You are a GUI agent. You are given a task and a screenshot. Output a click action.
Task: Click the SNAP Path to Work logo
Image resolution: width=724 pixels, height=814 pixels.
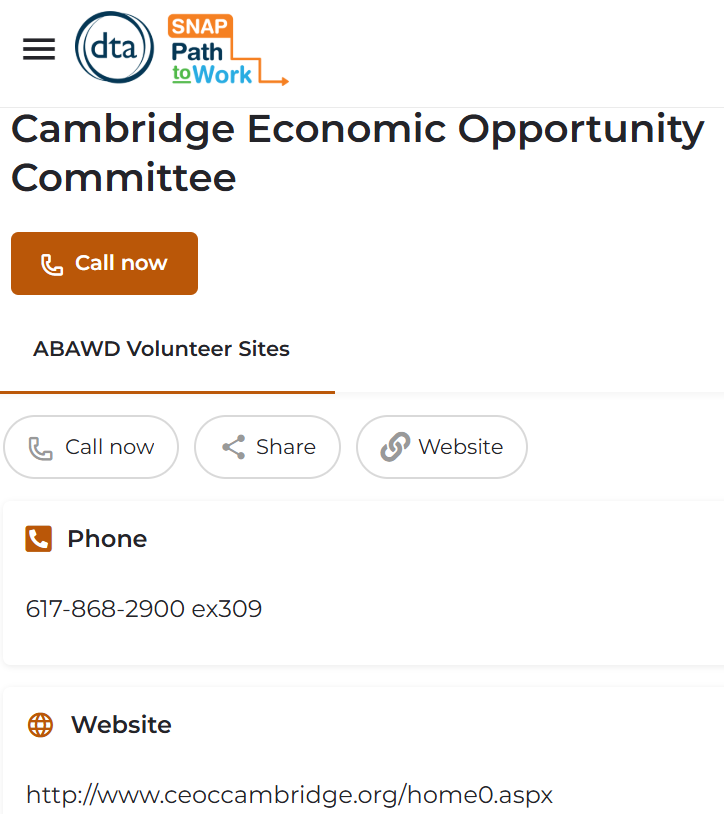227,50
